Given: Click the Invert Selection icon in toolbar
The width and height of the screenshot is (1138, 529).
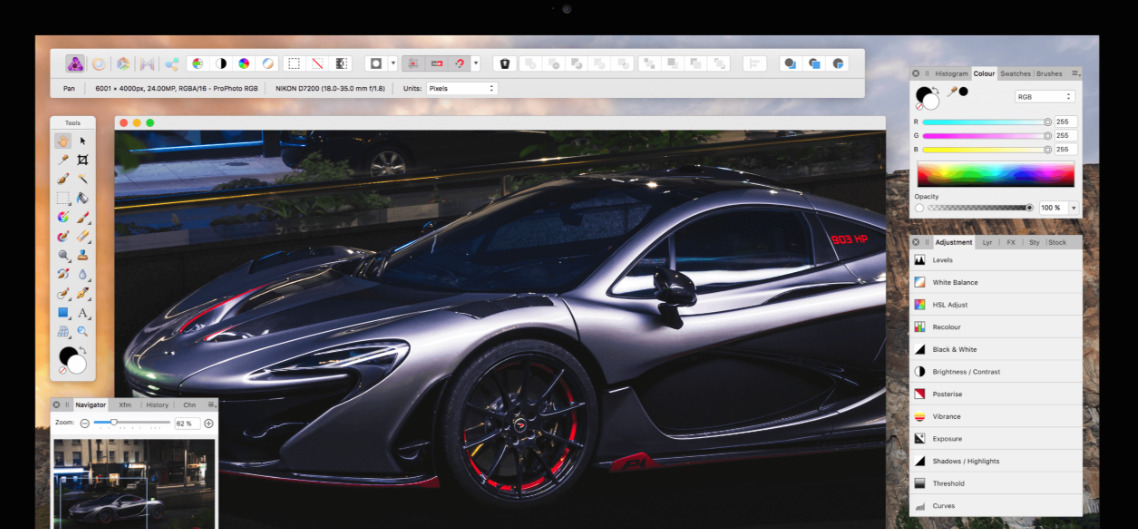Looking at the screenshot, I should coord(340,64).
